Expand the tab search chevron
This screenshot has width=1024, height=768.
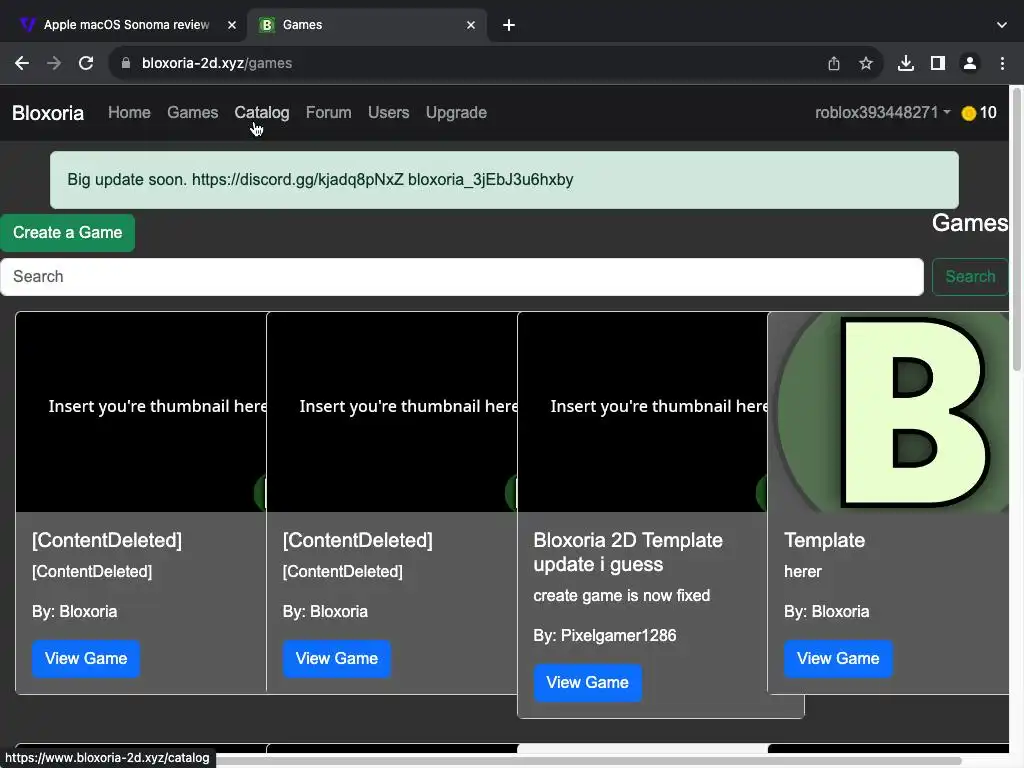point(1002,25)
